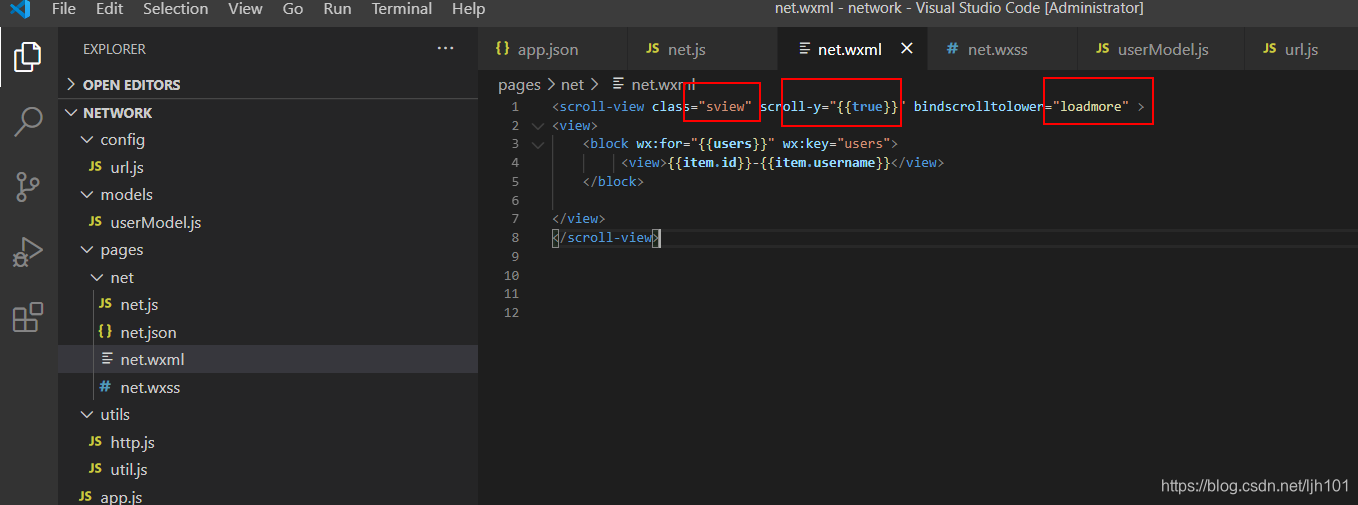The image size is (1358, 505).
Task: Click the wx:for {{users}} expression
Action: 732,144
